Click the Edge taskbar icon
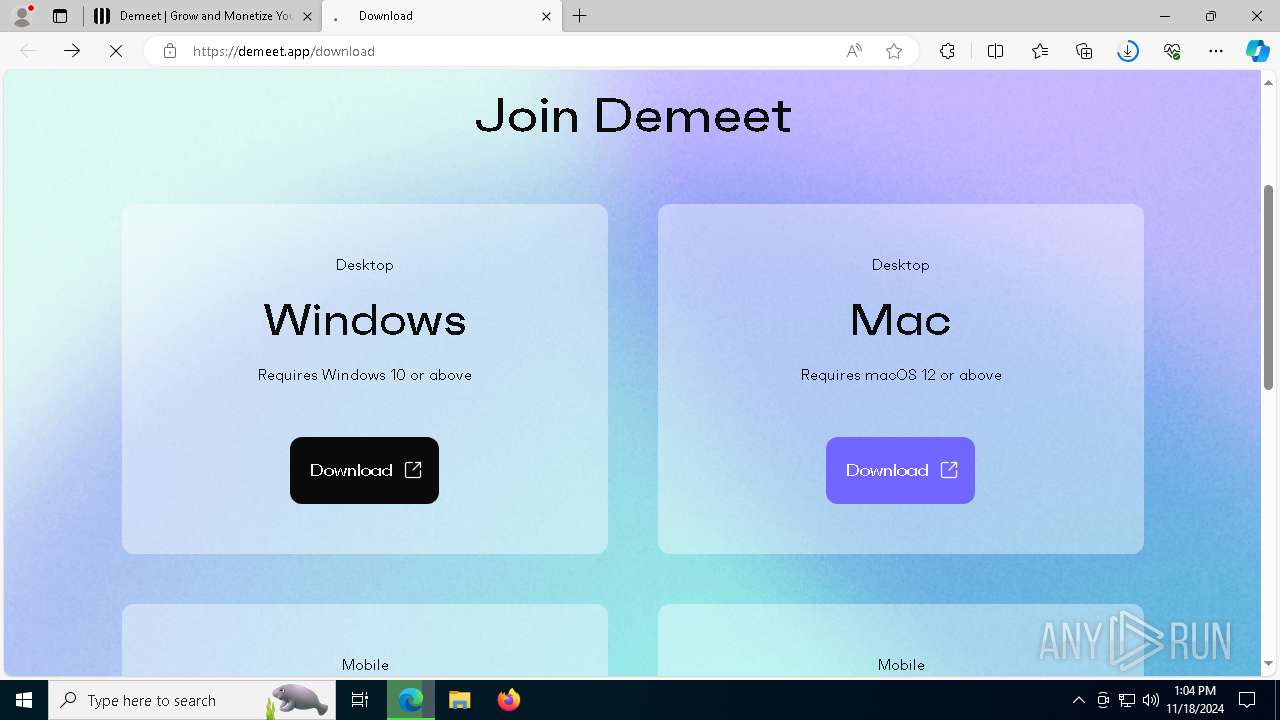Image resolution: width=1280 pixels, height=720 pixels. pyautogui.click(x=411, y=700)
